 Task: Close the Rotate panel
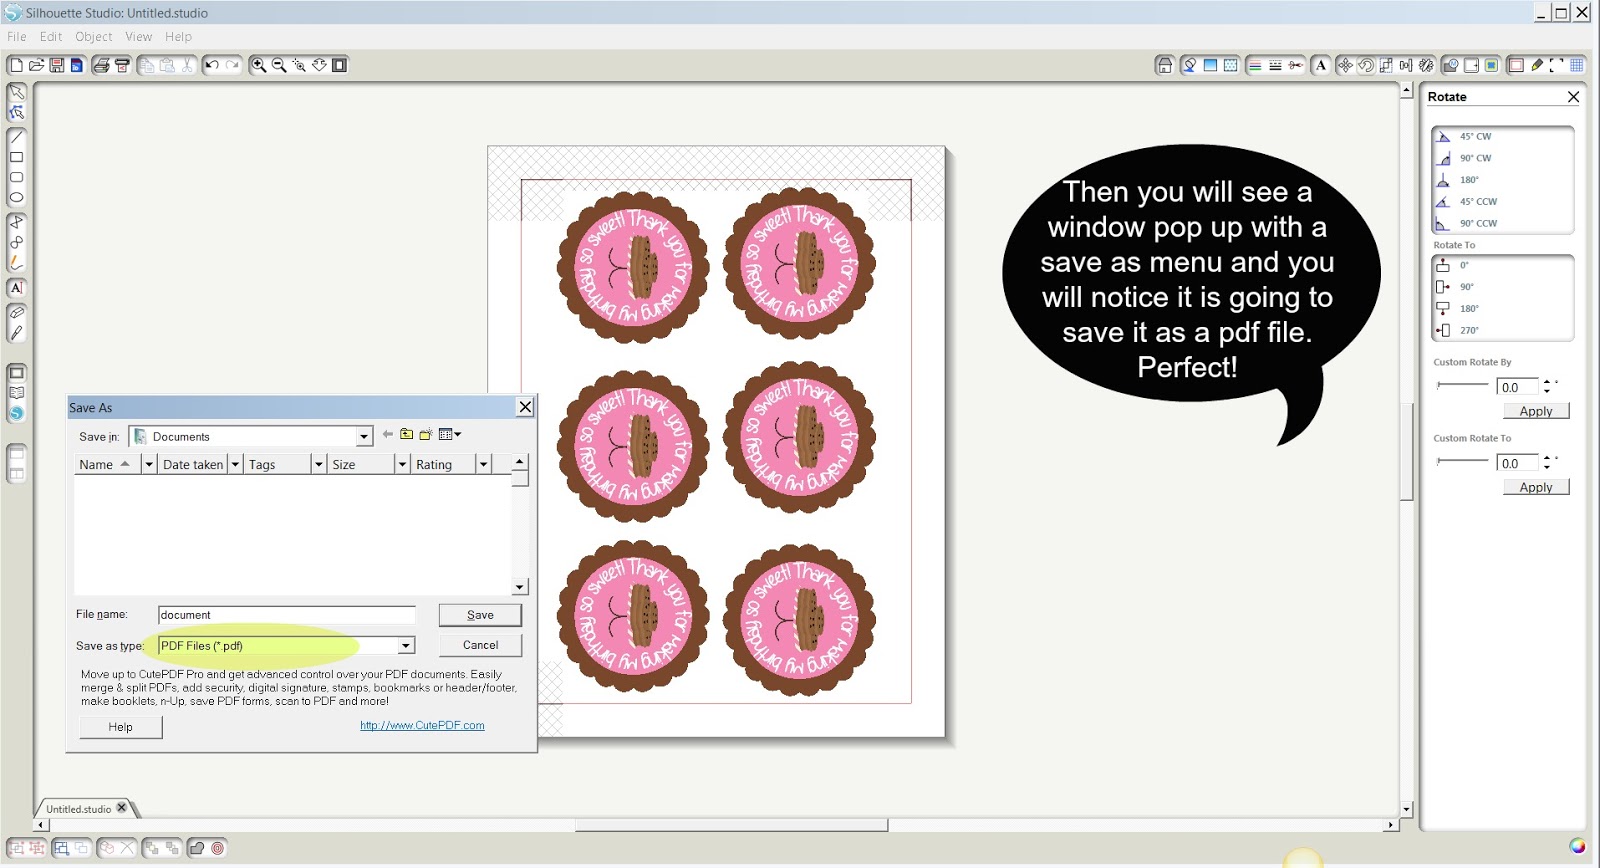1573,97
